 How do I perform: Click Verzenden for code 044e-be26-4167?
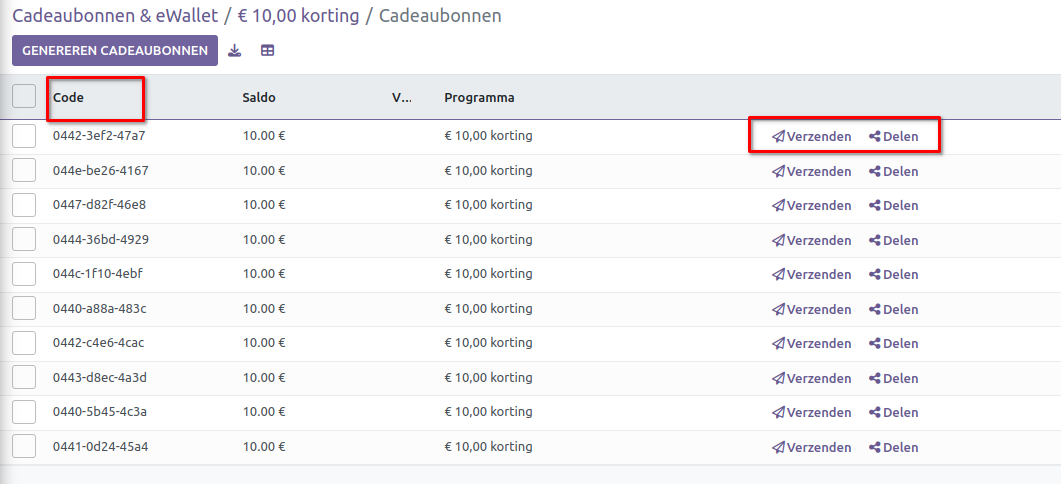[812, 171]
